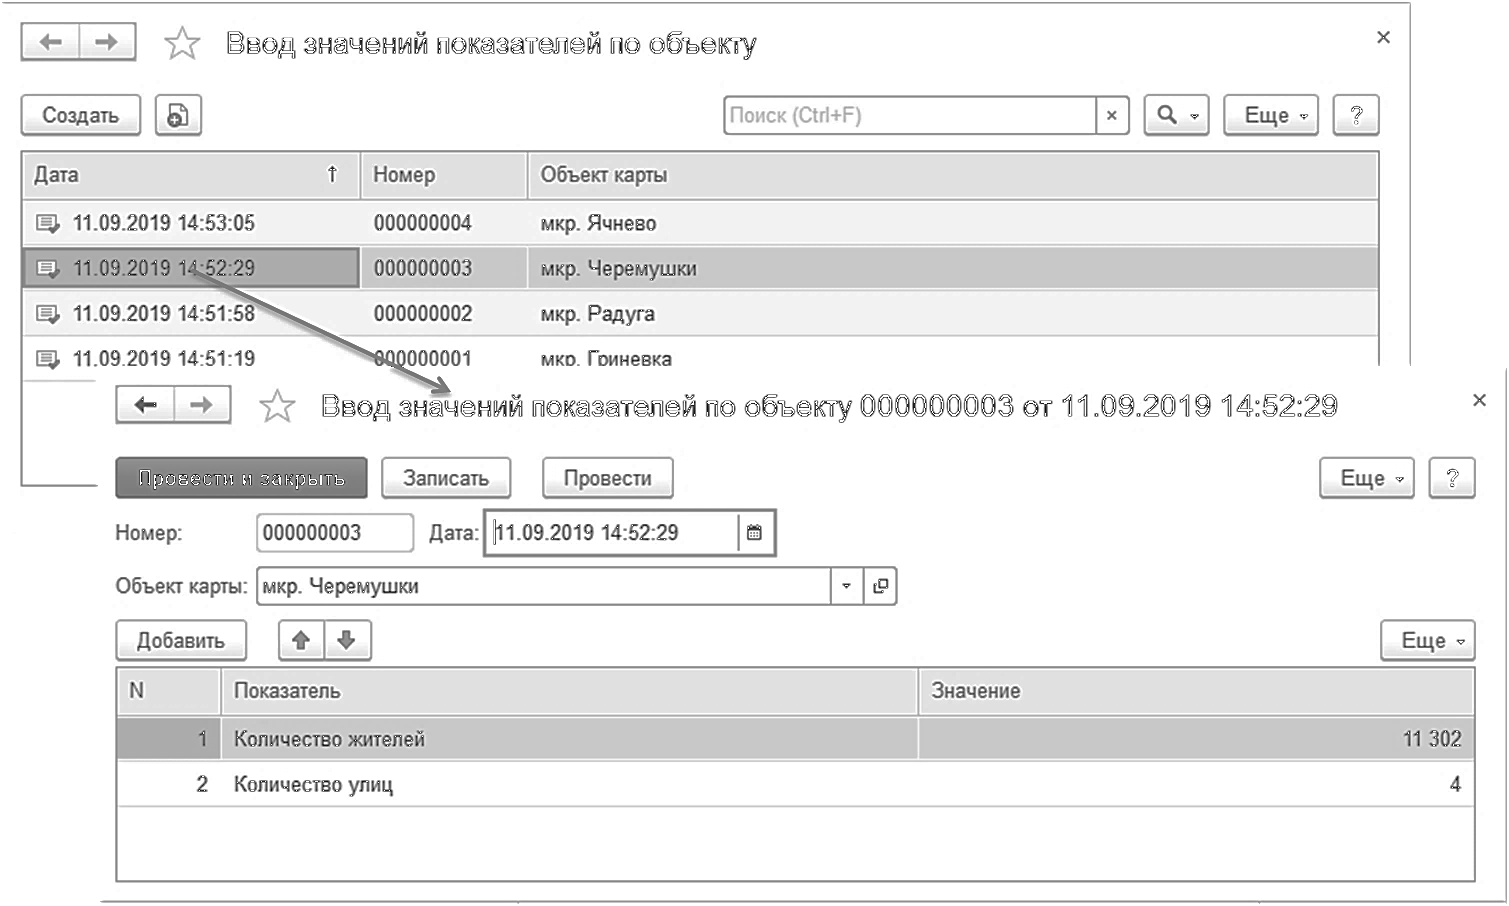The image size is (1509, 906).
Task: Select the Количество улиц row
Action: pyautogui.click(x=795, y=784)
